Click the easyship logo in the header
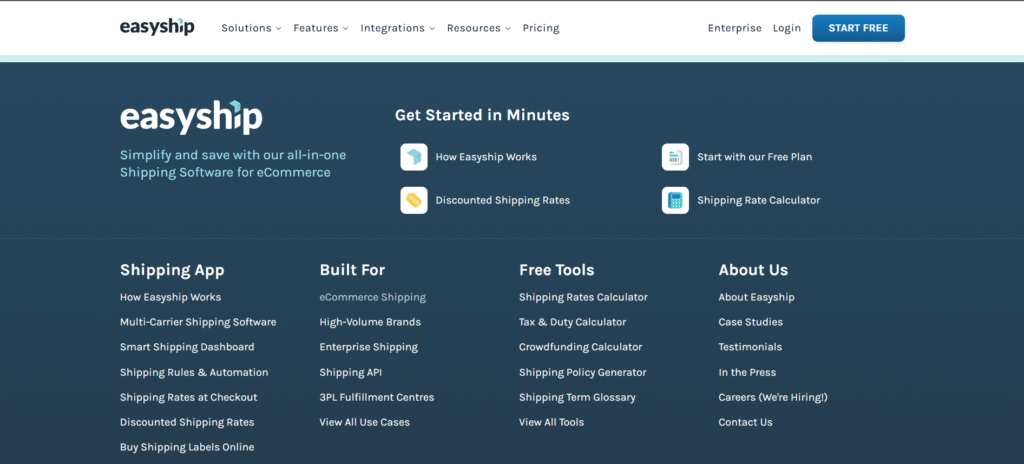 pos(157,27)
